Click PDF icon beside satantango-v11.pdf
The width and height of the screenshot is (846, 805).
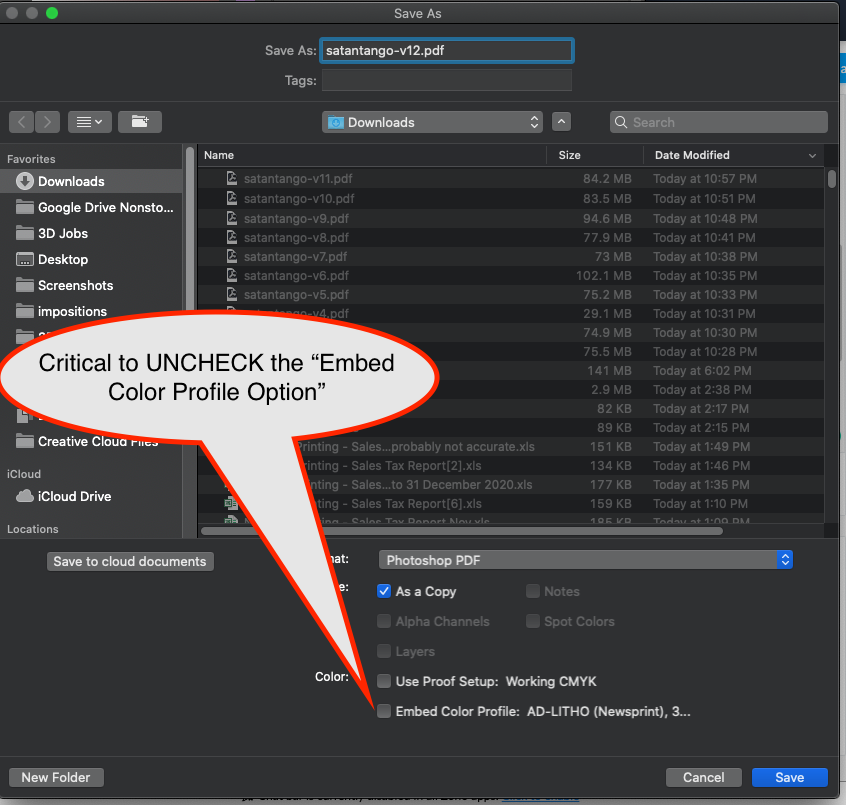[231, 178]
